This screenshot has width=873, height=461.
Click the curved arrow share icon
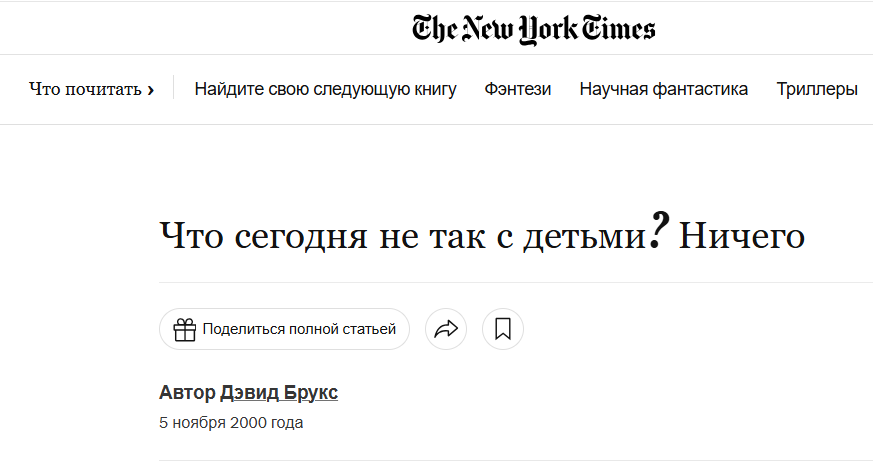coord(446,329)
